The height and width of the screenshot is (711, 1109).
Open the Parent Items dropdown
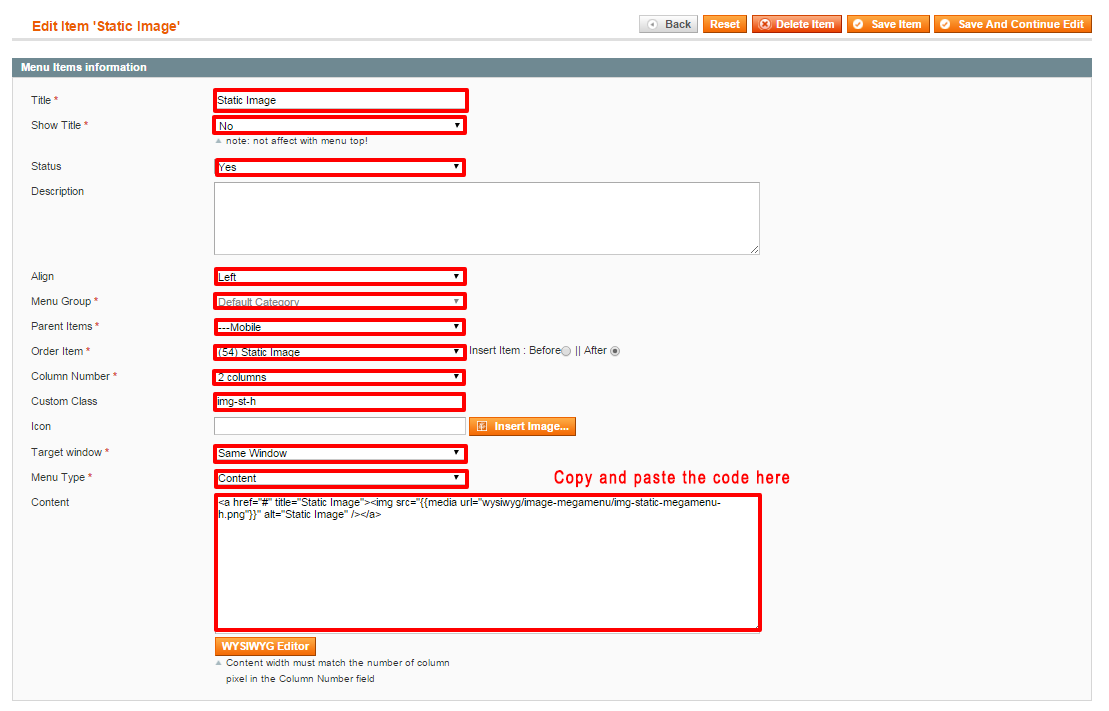coord(339,327)
